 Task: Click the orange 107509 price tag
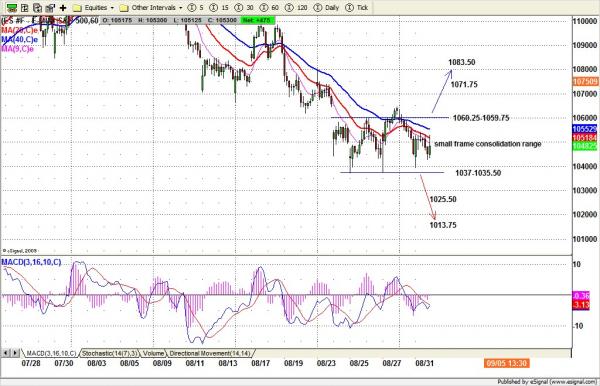[585, 81]
